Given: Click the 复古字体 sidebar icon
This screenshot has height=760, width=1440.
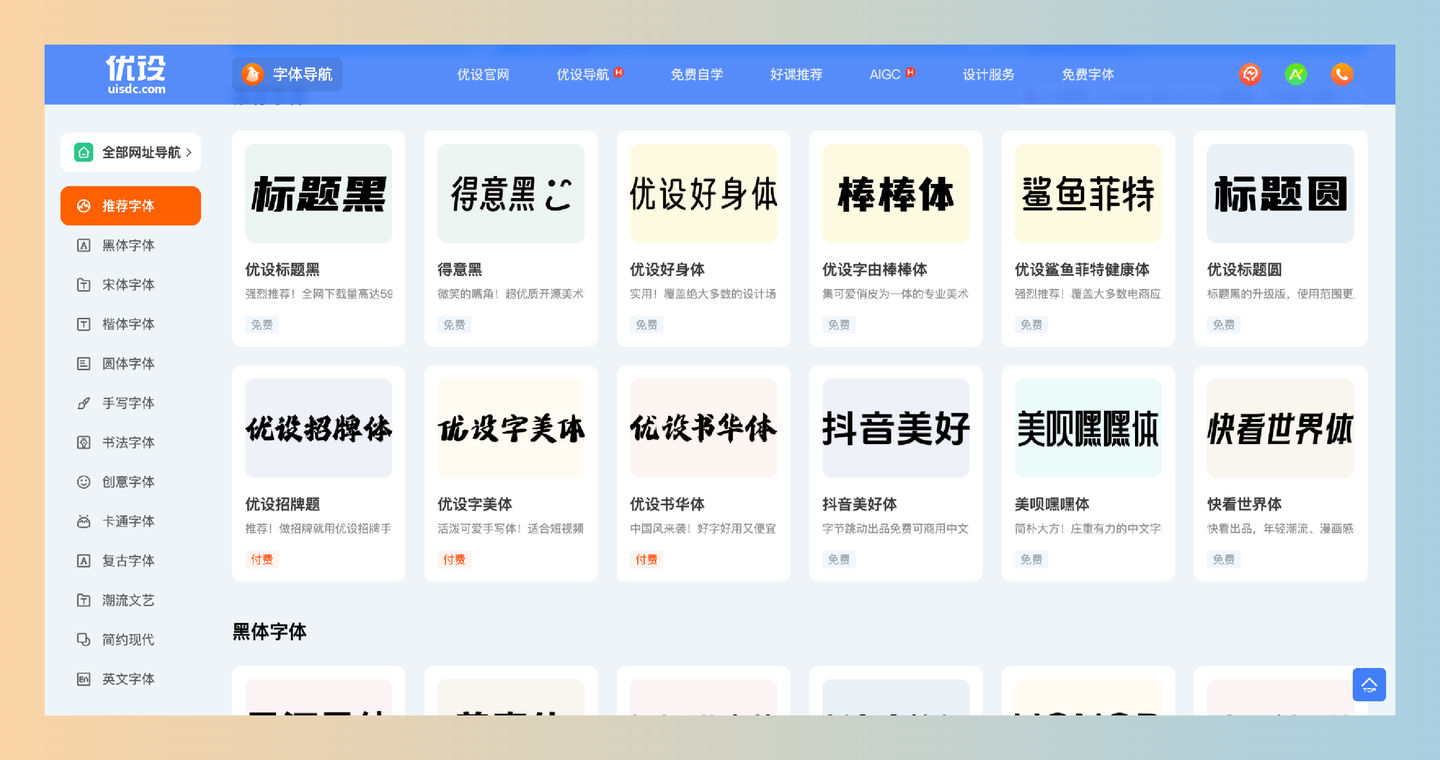Looking at the screenshot, I should coord(84,561).
